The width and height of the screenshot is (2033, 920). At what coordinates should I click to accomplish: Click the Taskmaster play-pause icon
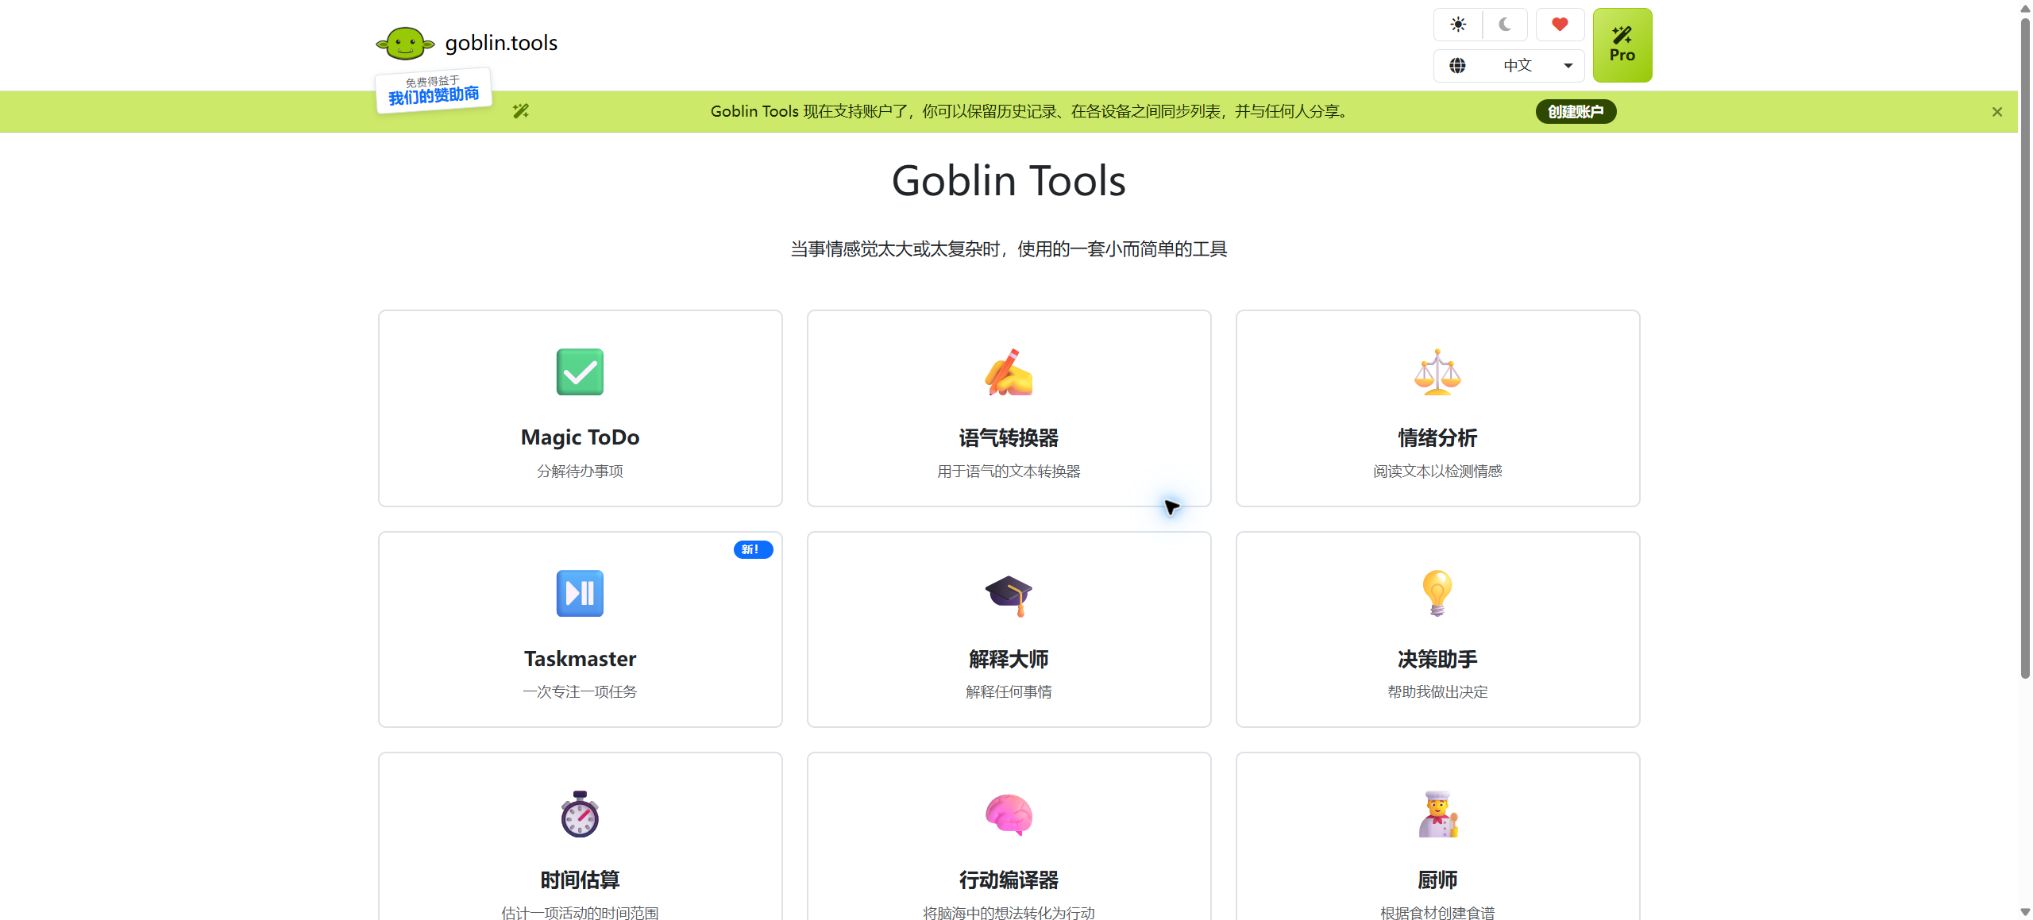580,593
